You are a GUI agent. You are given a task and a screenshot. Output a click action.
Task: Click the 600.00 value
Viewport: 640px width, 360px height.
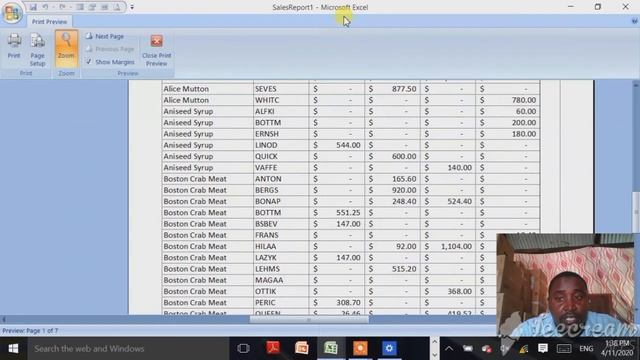[x=404, y=156]
